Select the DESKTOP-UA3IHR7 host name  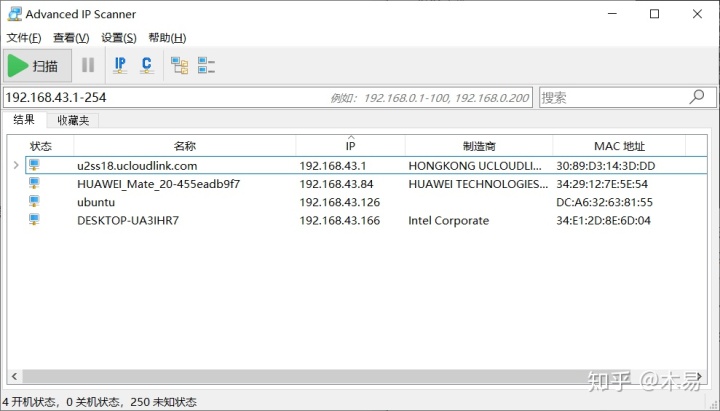[128, 221]
